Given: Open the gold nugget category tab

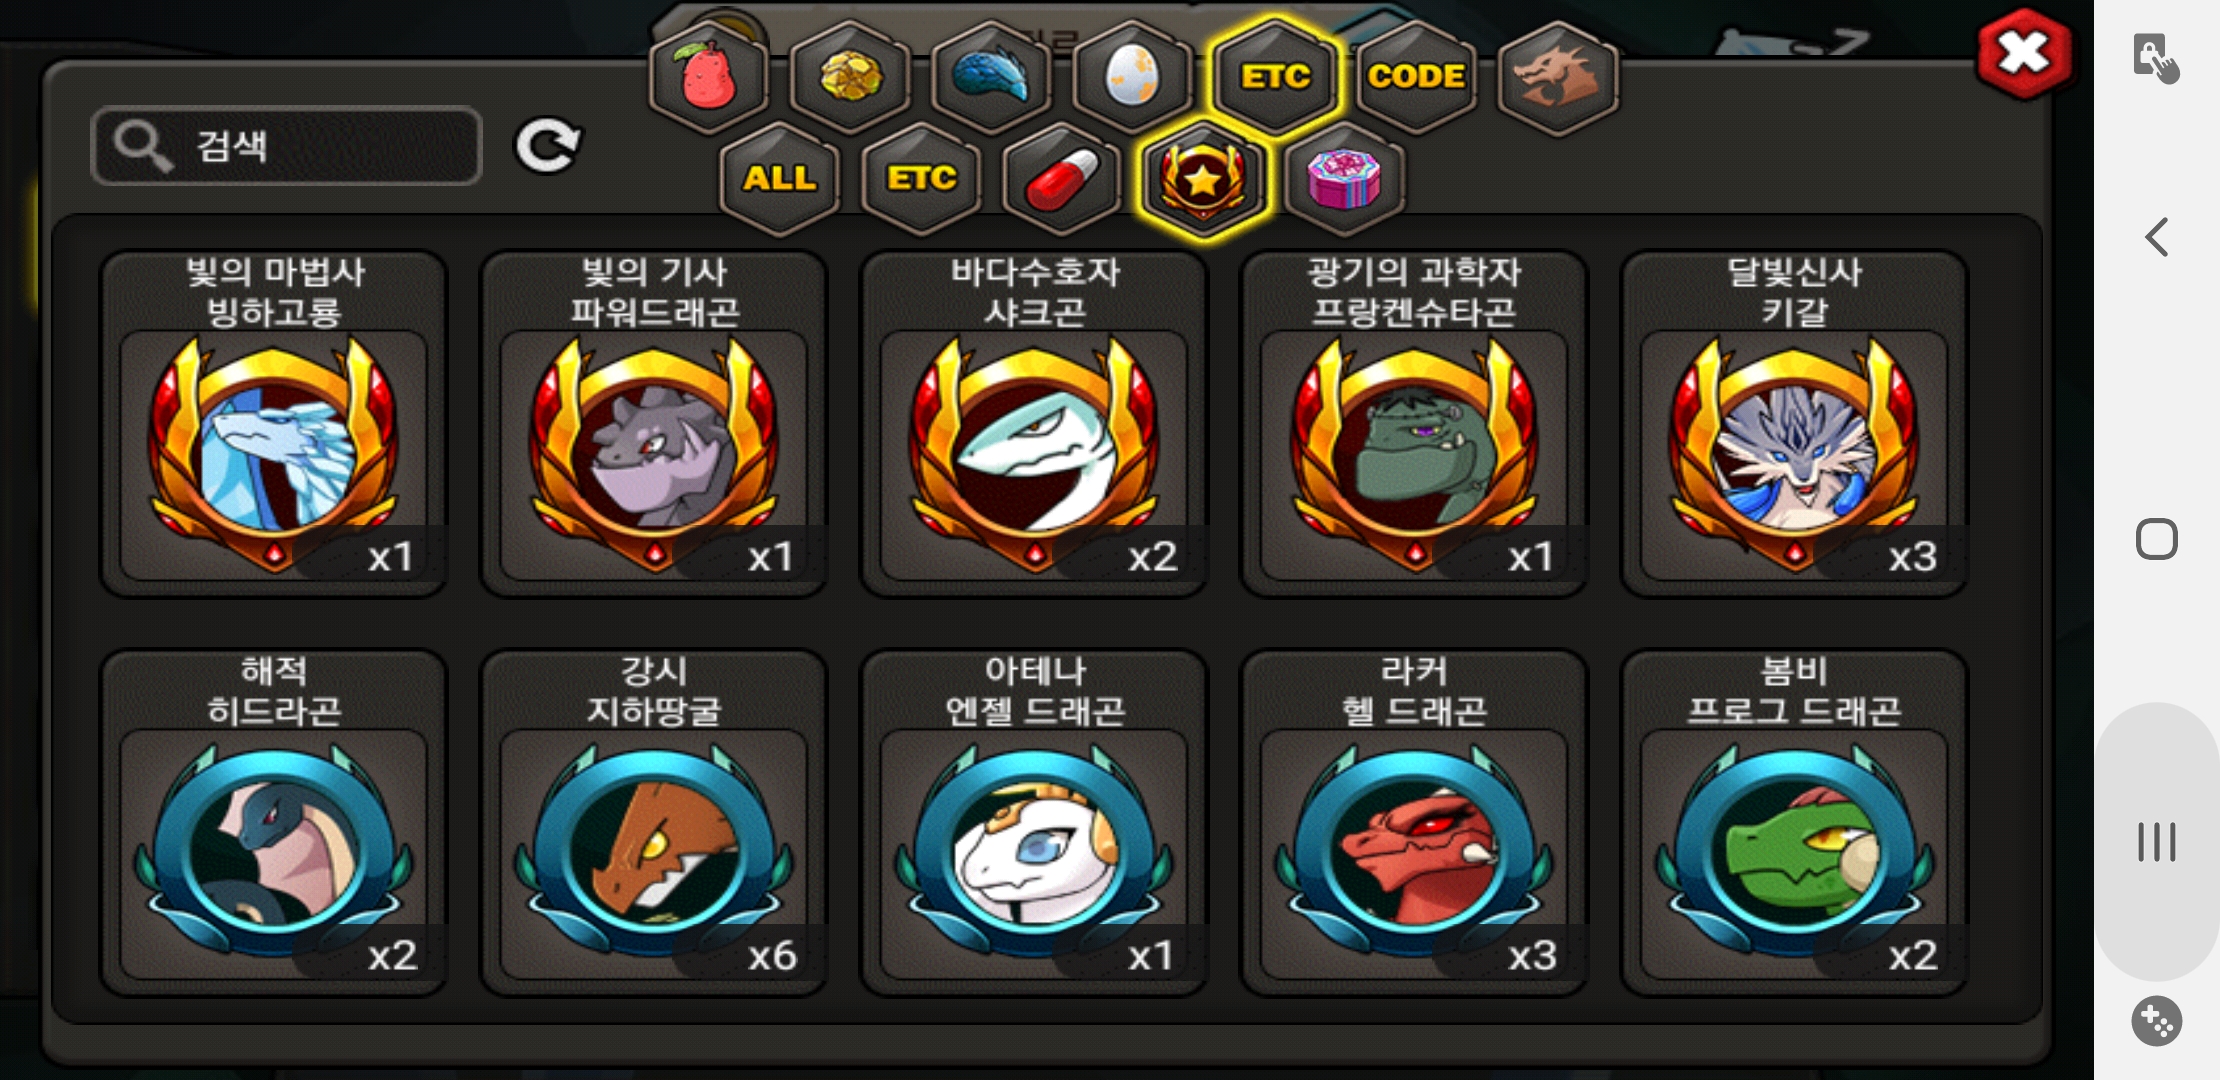Looking at the screenshot, I should 850,77.
